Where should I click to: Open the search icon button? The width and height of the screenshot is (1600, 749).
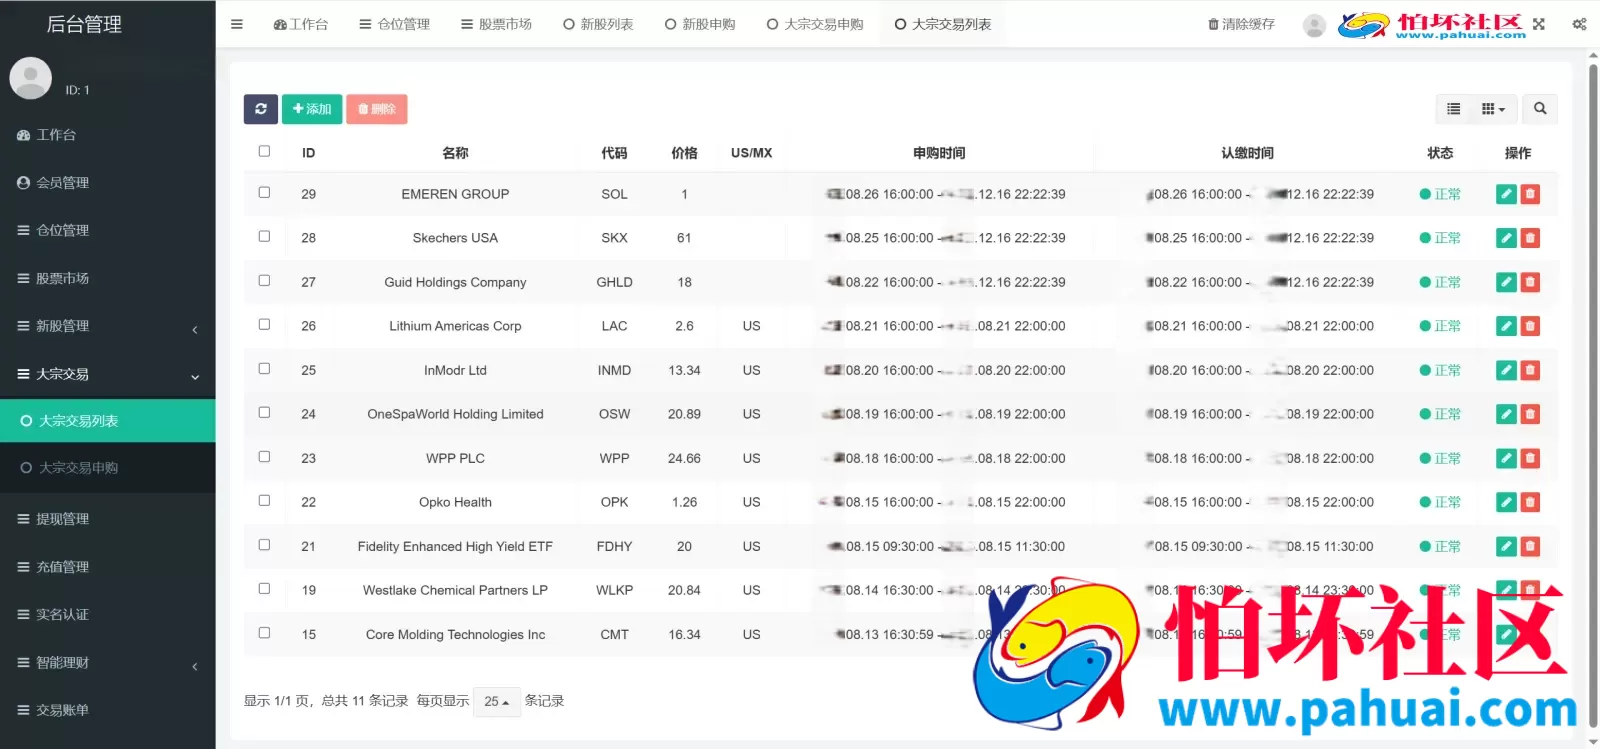tap(1540, 109)
